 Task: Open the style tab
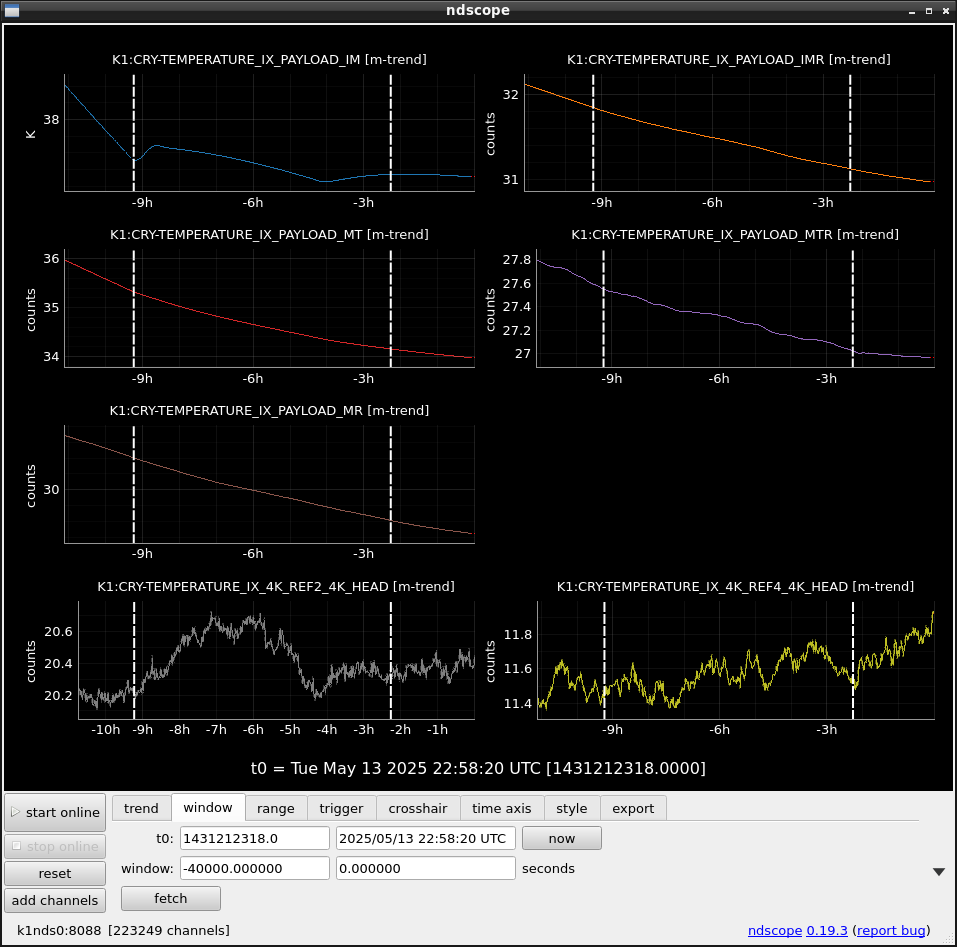[x=572, y=808]
